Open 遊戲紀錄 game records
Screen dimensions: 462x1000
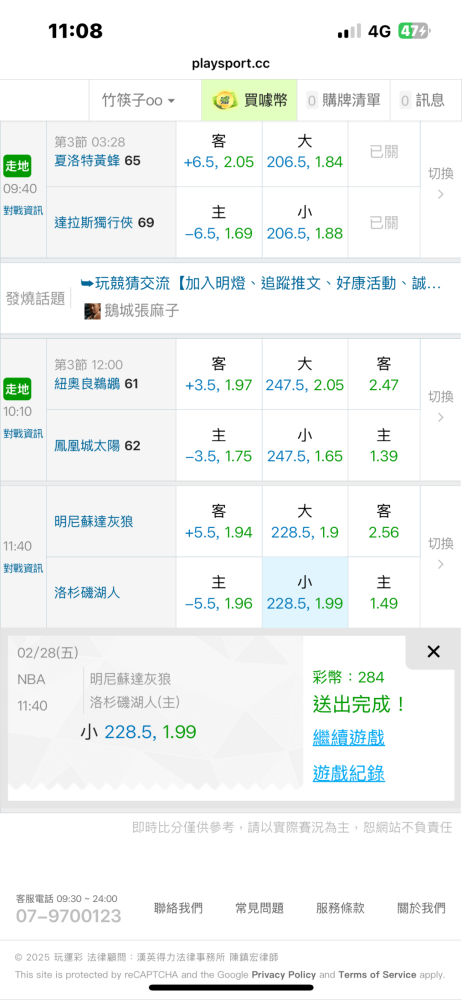tap(348, 774)
